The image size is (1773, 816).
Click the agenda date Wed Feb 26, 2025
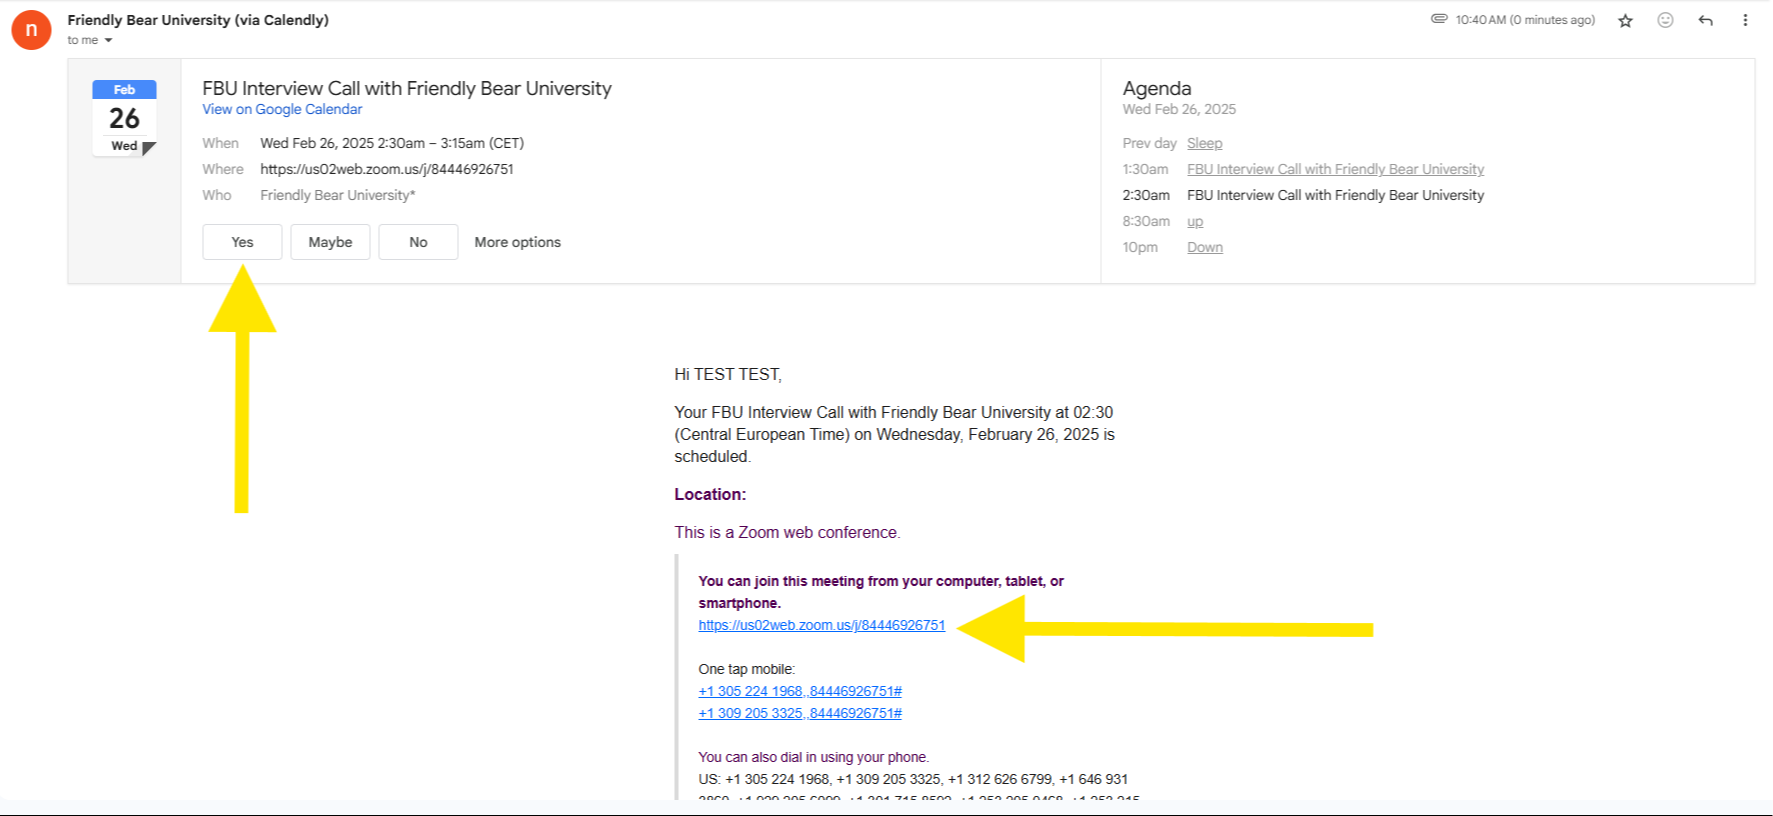point(1179,109)
